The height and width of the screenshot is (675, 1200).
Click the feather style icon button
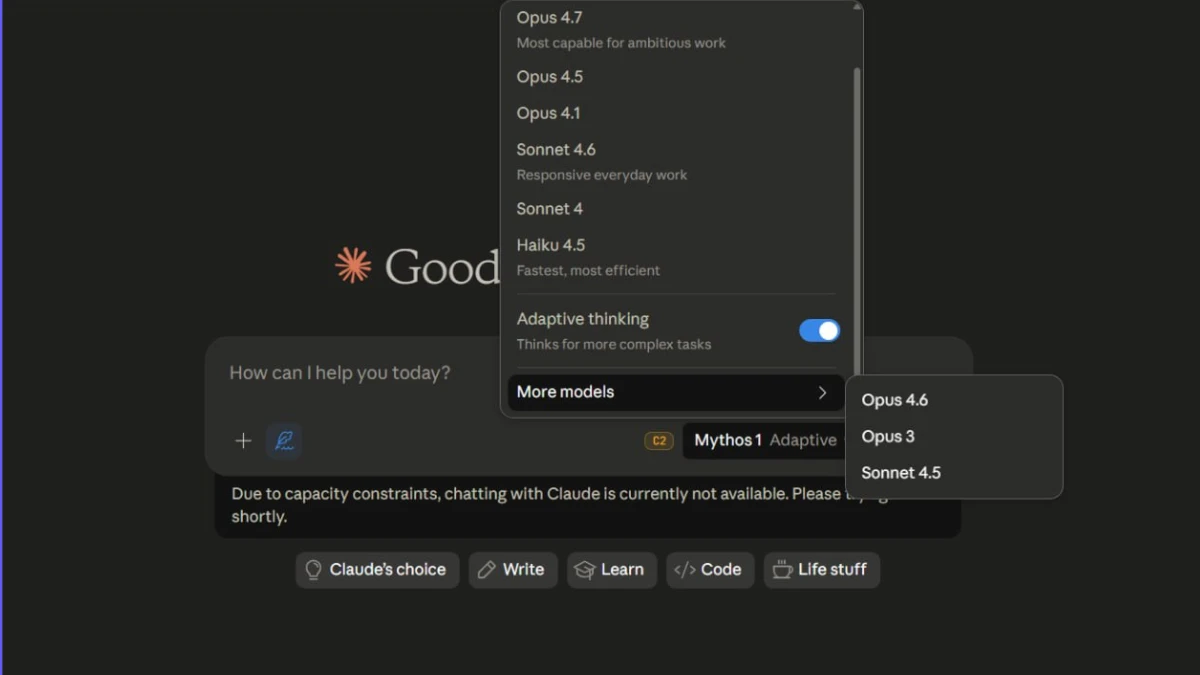pyautogui.click(x=284, y=441)
